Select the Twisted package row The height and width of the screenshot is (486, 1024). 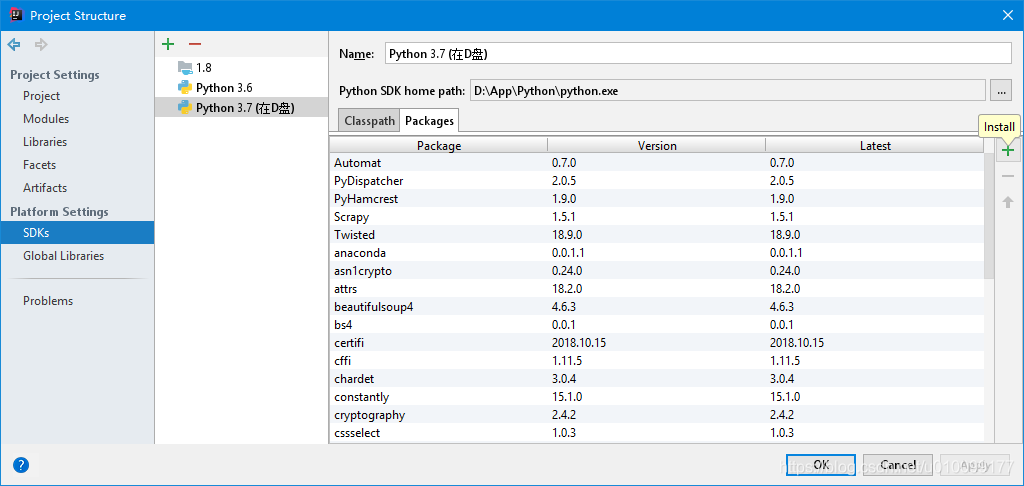click(656, 235)
